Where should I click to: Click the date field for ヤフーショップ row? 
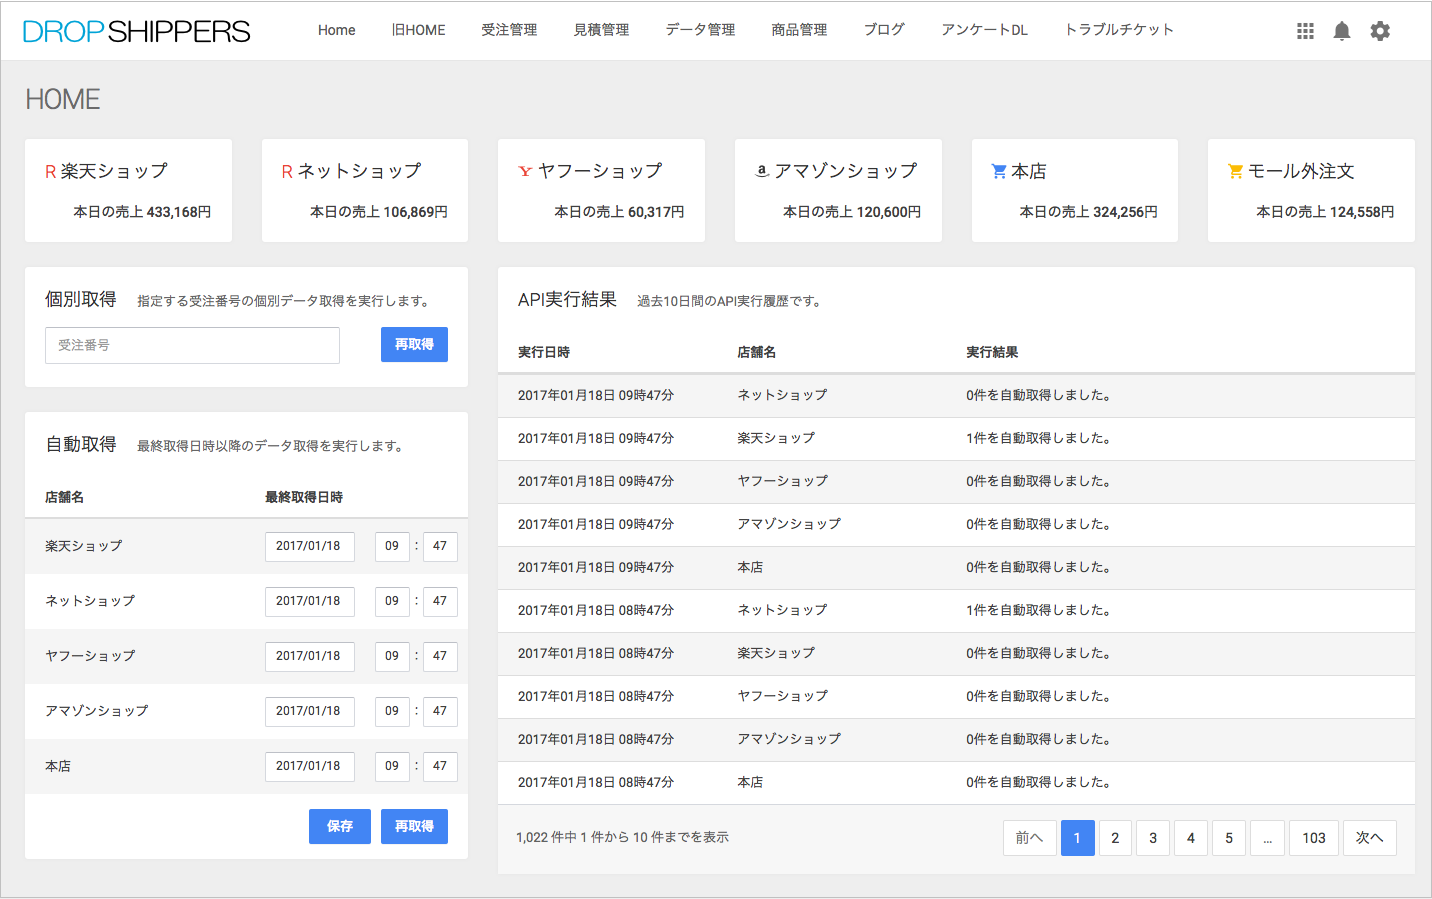[309, 657]
